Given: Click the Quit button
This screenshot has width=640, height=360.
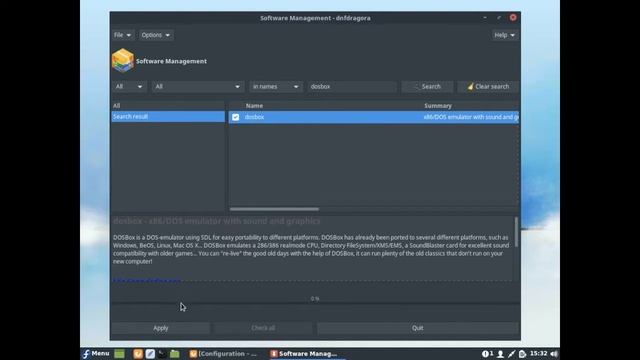Looking at the screenshot, I should [418, 328].
